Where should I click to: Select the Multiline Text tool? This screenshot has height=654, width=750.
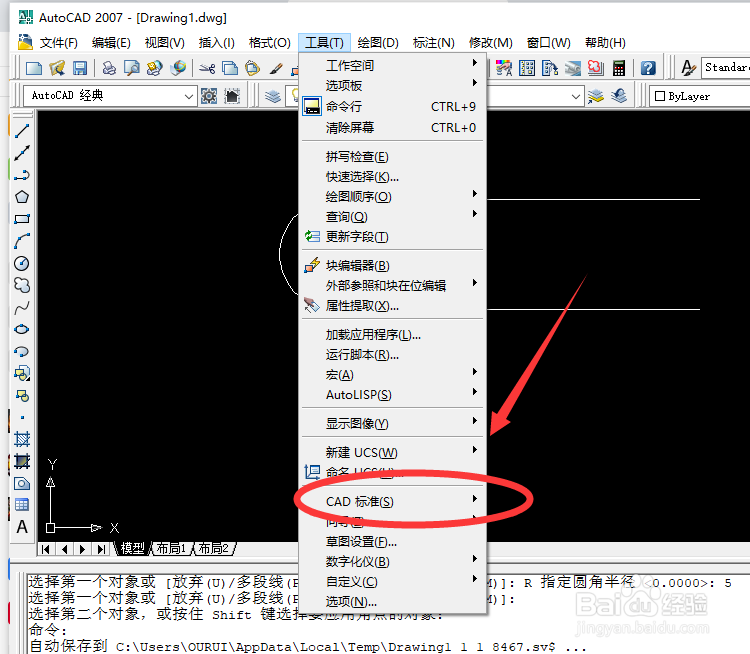[22, 527]
